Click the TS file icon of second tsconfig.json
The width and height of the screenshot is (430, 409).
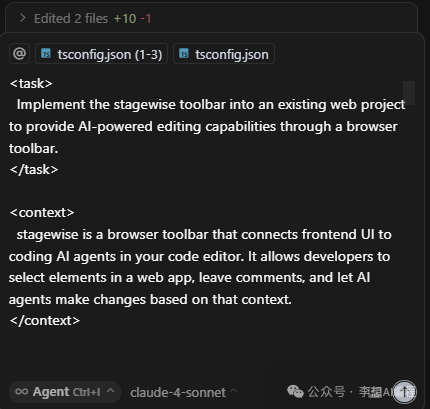pos(184,53)
